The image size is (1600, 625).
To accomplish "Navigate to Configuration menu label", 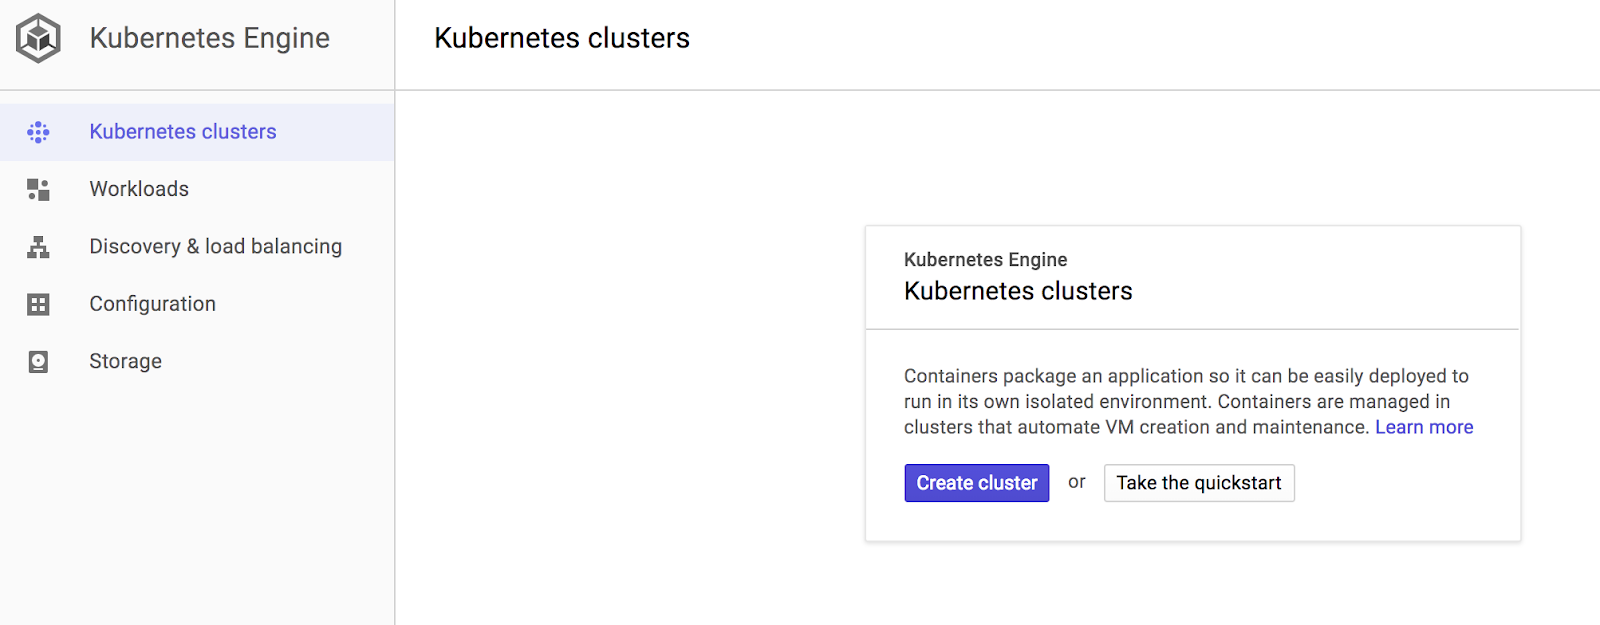I will point(152,304).
